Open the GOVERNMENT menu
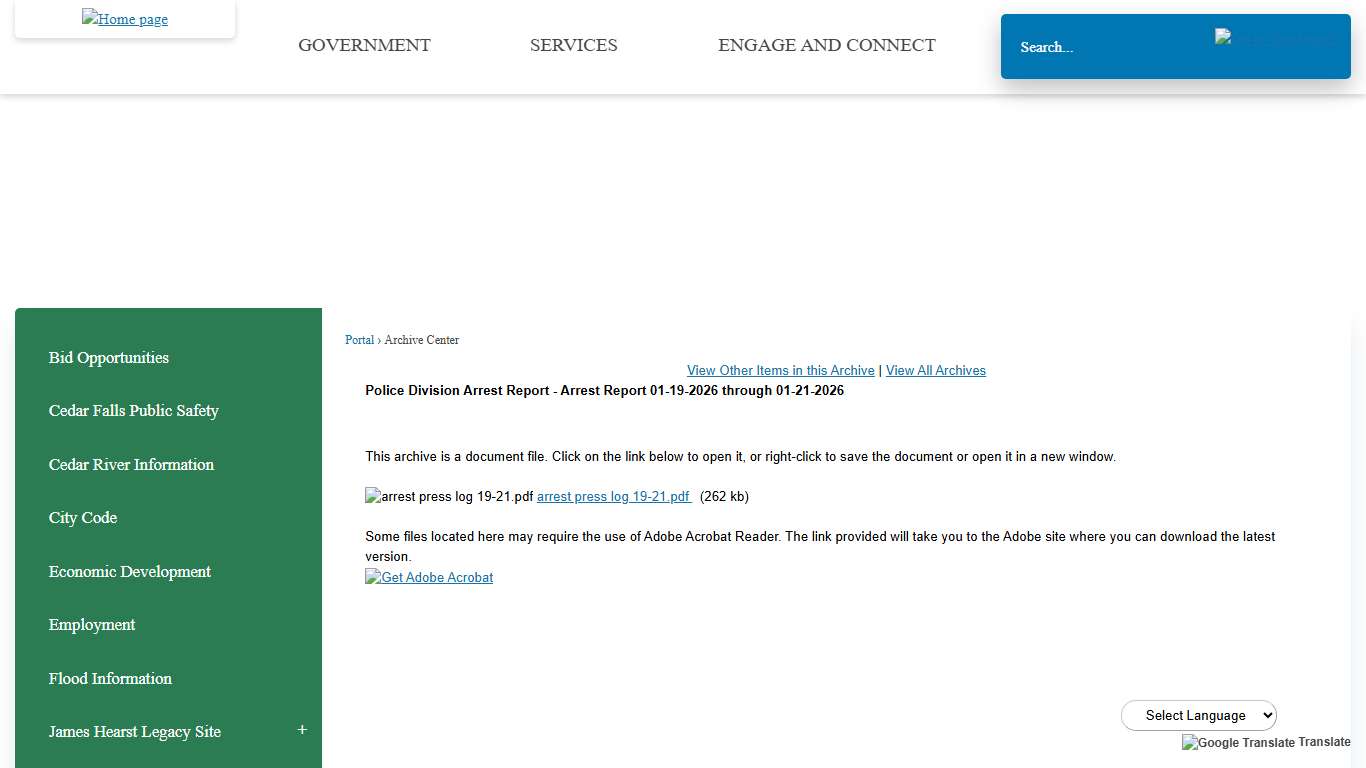Screen dimensions: 1366x768 click(364, 45)
